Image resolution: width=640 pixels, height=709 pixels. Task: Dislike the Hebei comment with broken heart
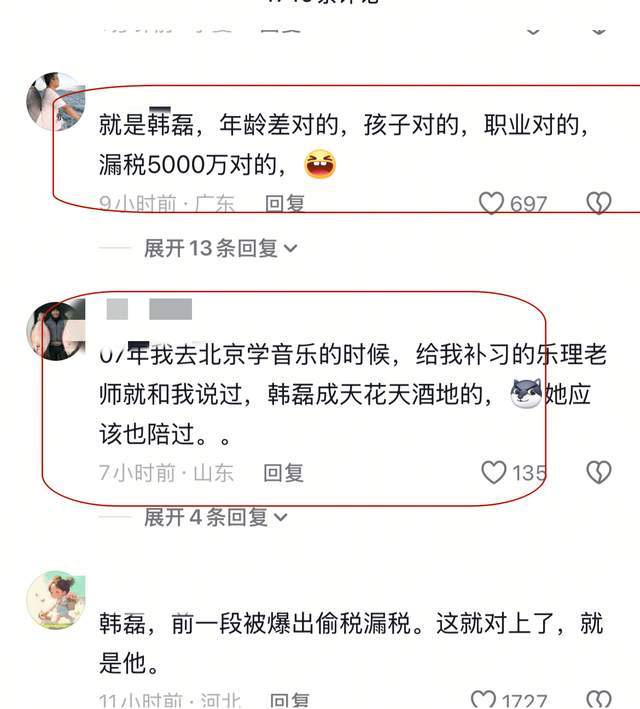tap(599, 700)
